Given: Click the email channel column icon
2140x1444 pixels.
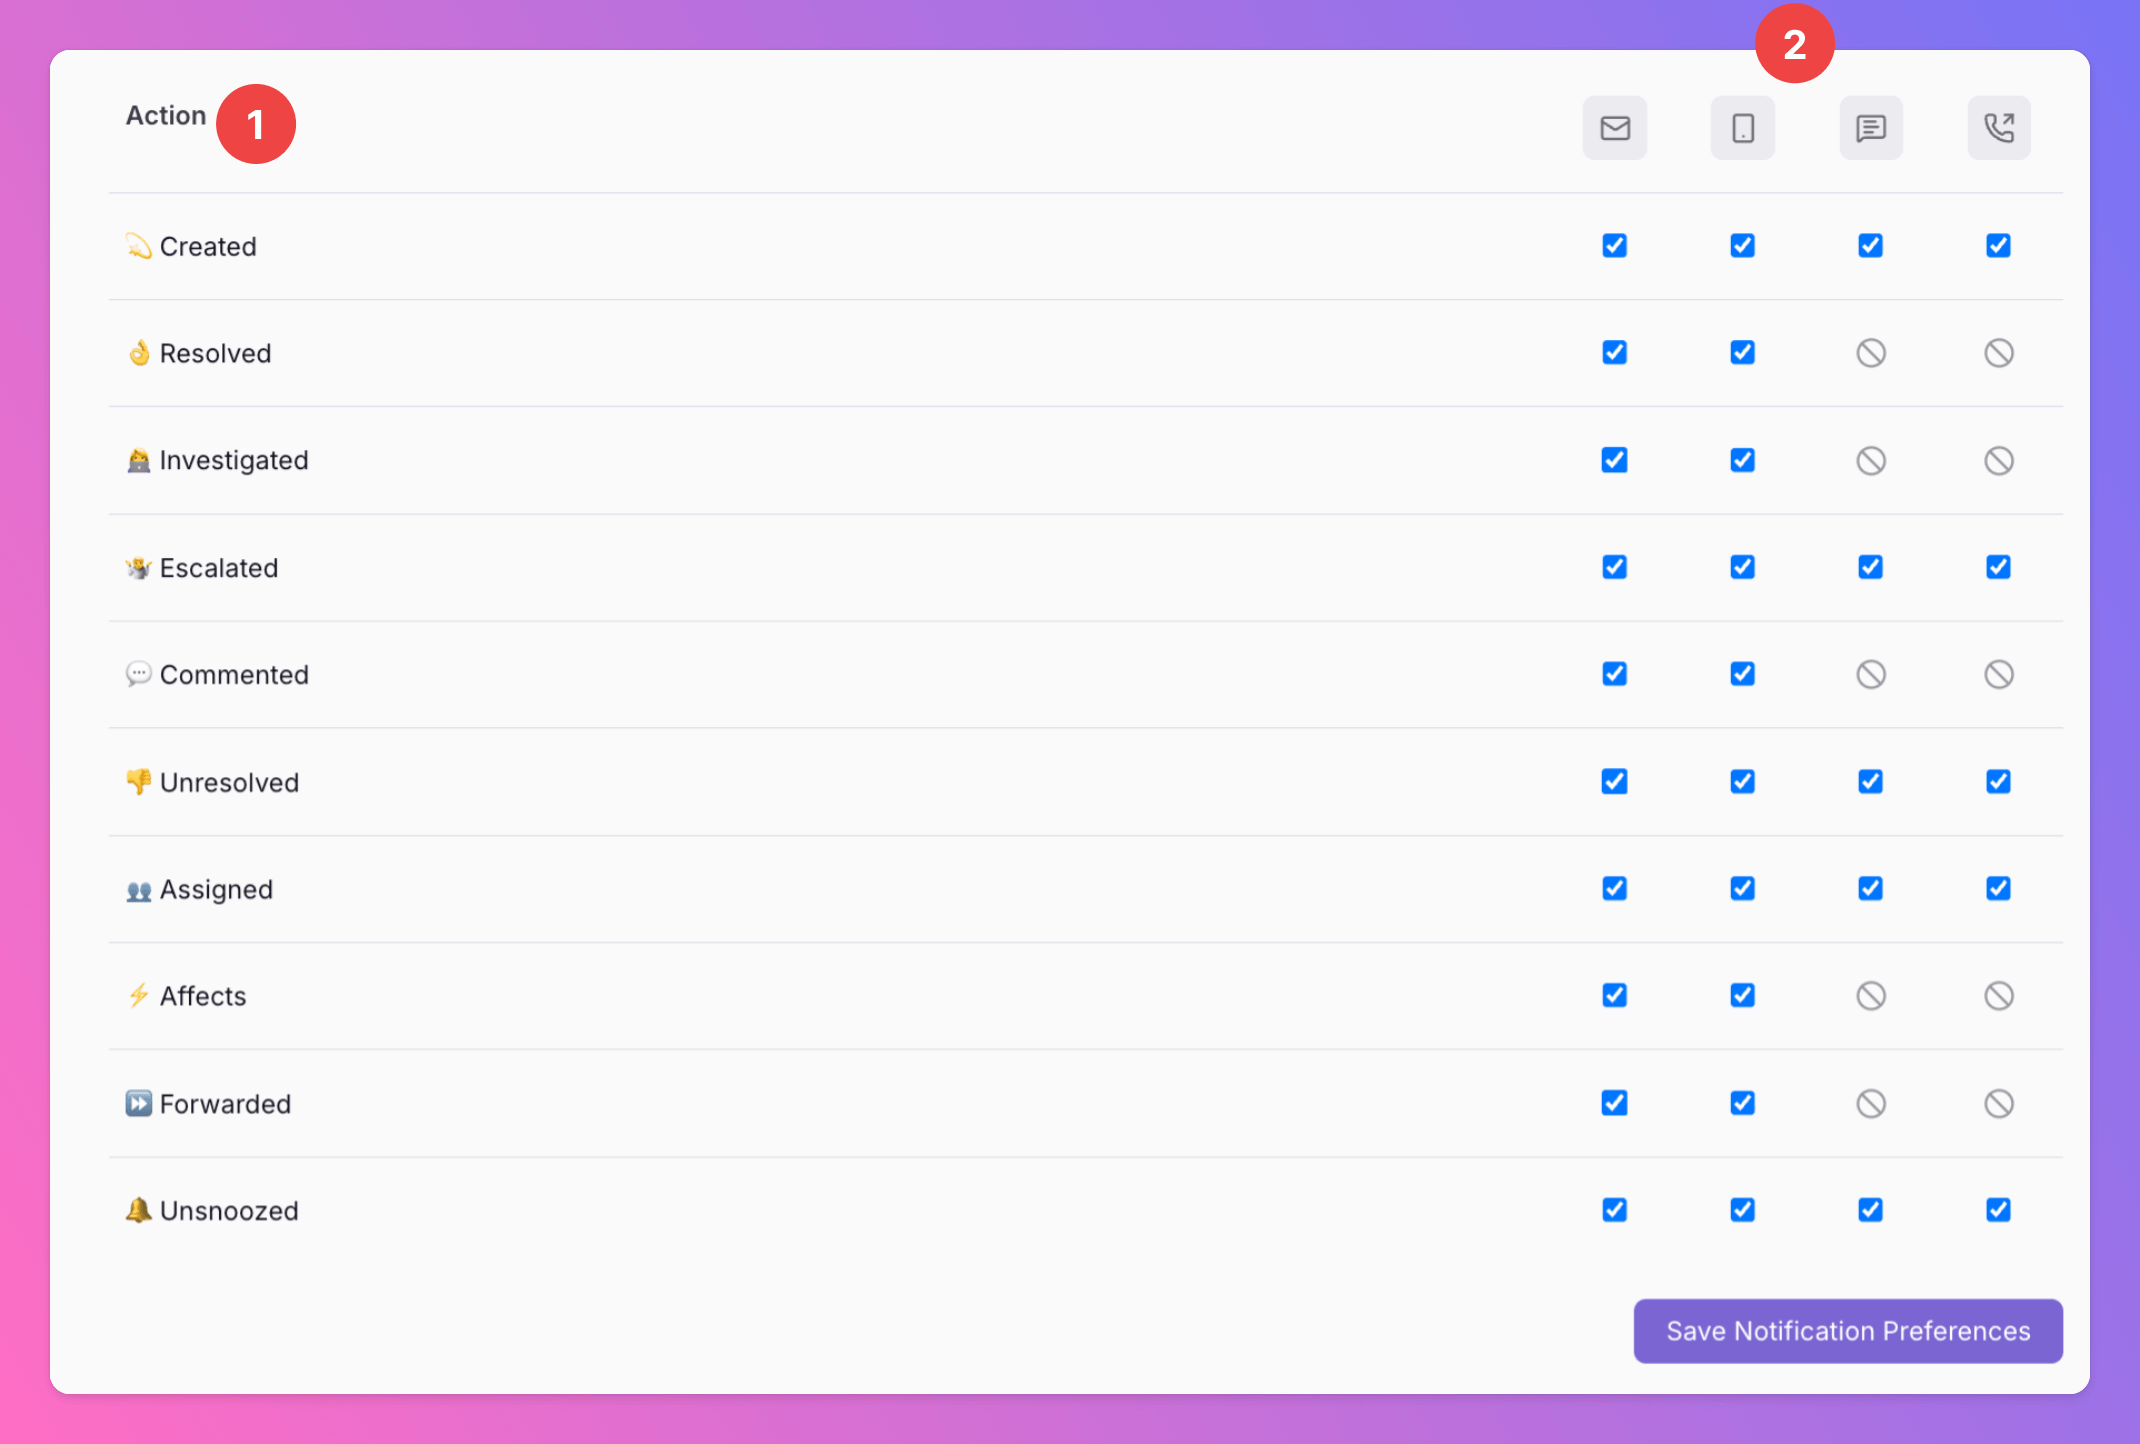Looking at the screenshot, I should pos(1614,128).
